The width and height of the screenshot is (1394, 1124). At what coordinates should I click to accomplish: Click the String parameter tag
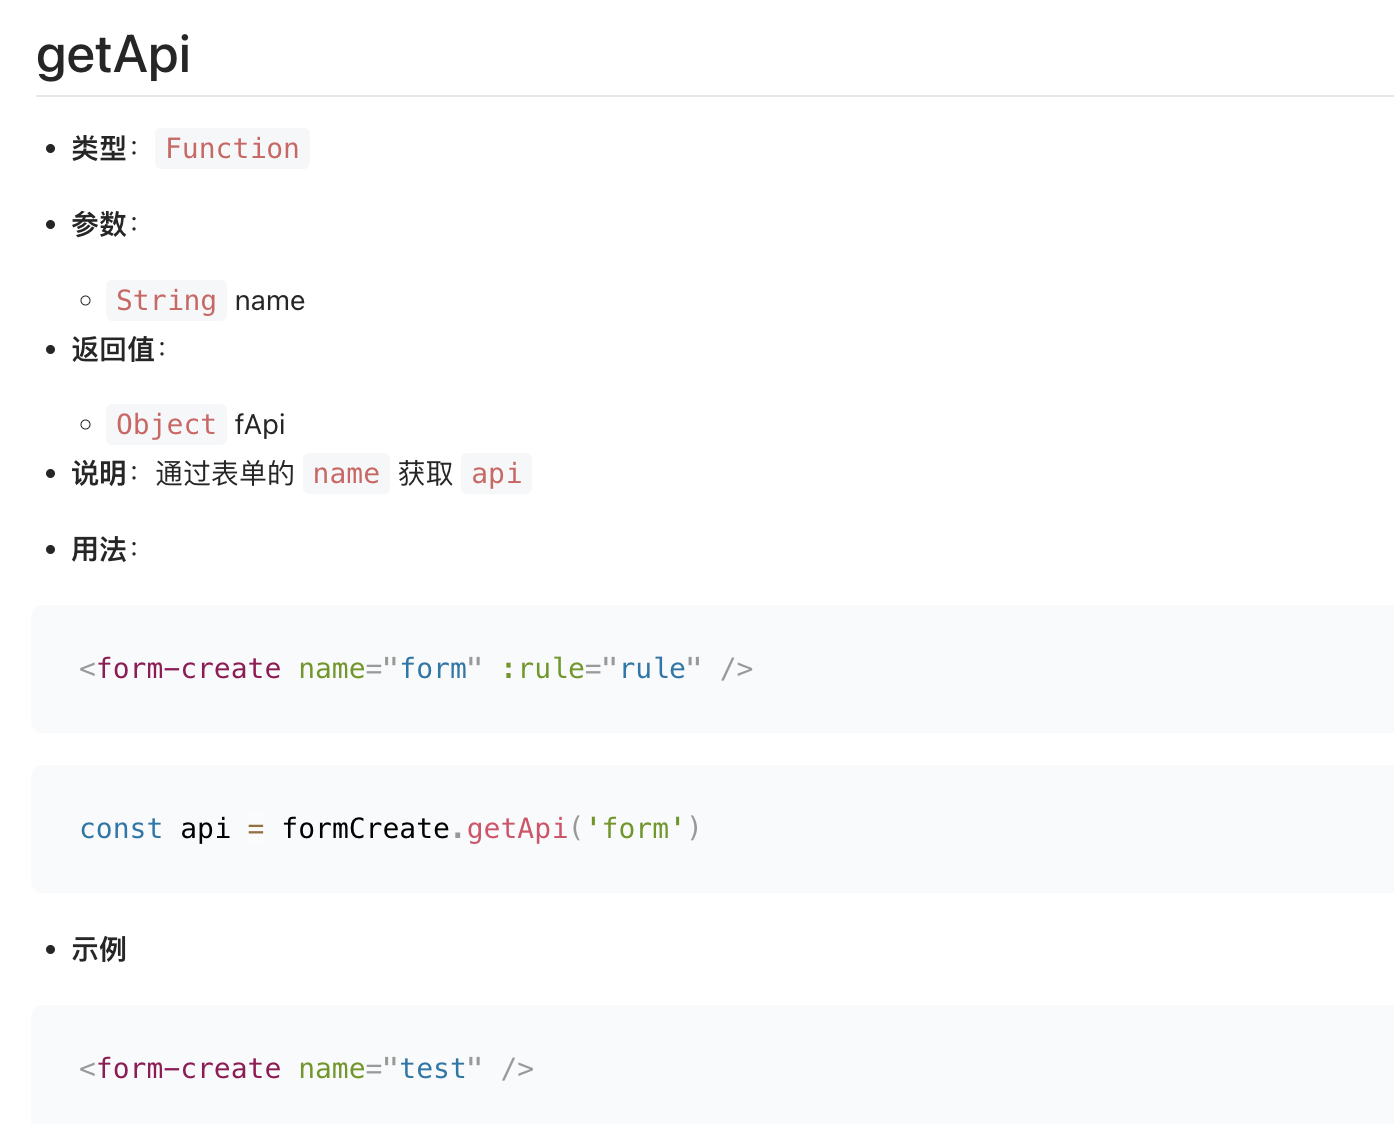[166, 300]
